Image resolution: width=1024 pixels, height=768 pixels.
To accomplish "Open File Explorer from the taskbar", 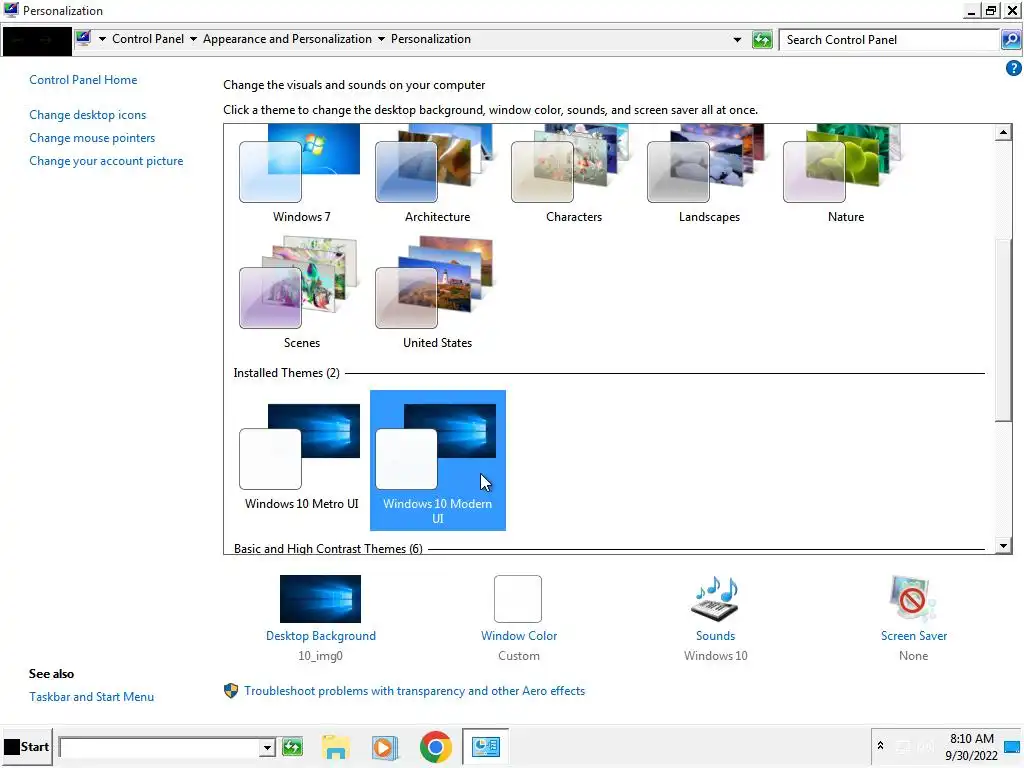I will 335,747.
